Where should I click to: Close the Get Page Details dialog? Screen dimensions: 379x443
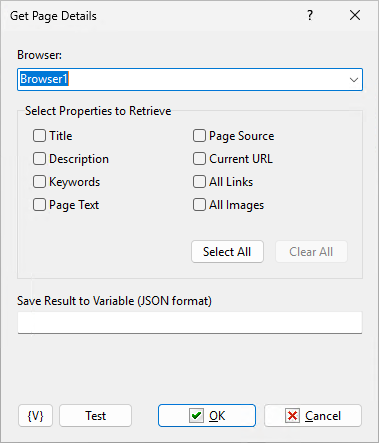point(355,15)
